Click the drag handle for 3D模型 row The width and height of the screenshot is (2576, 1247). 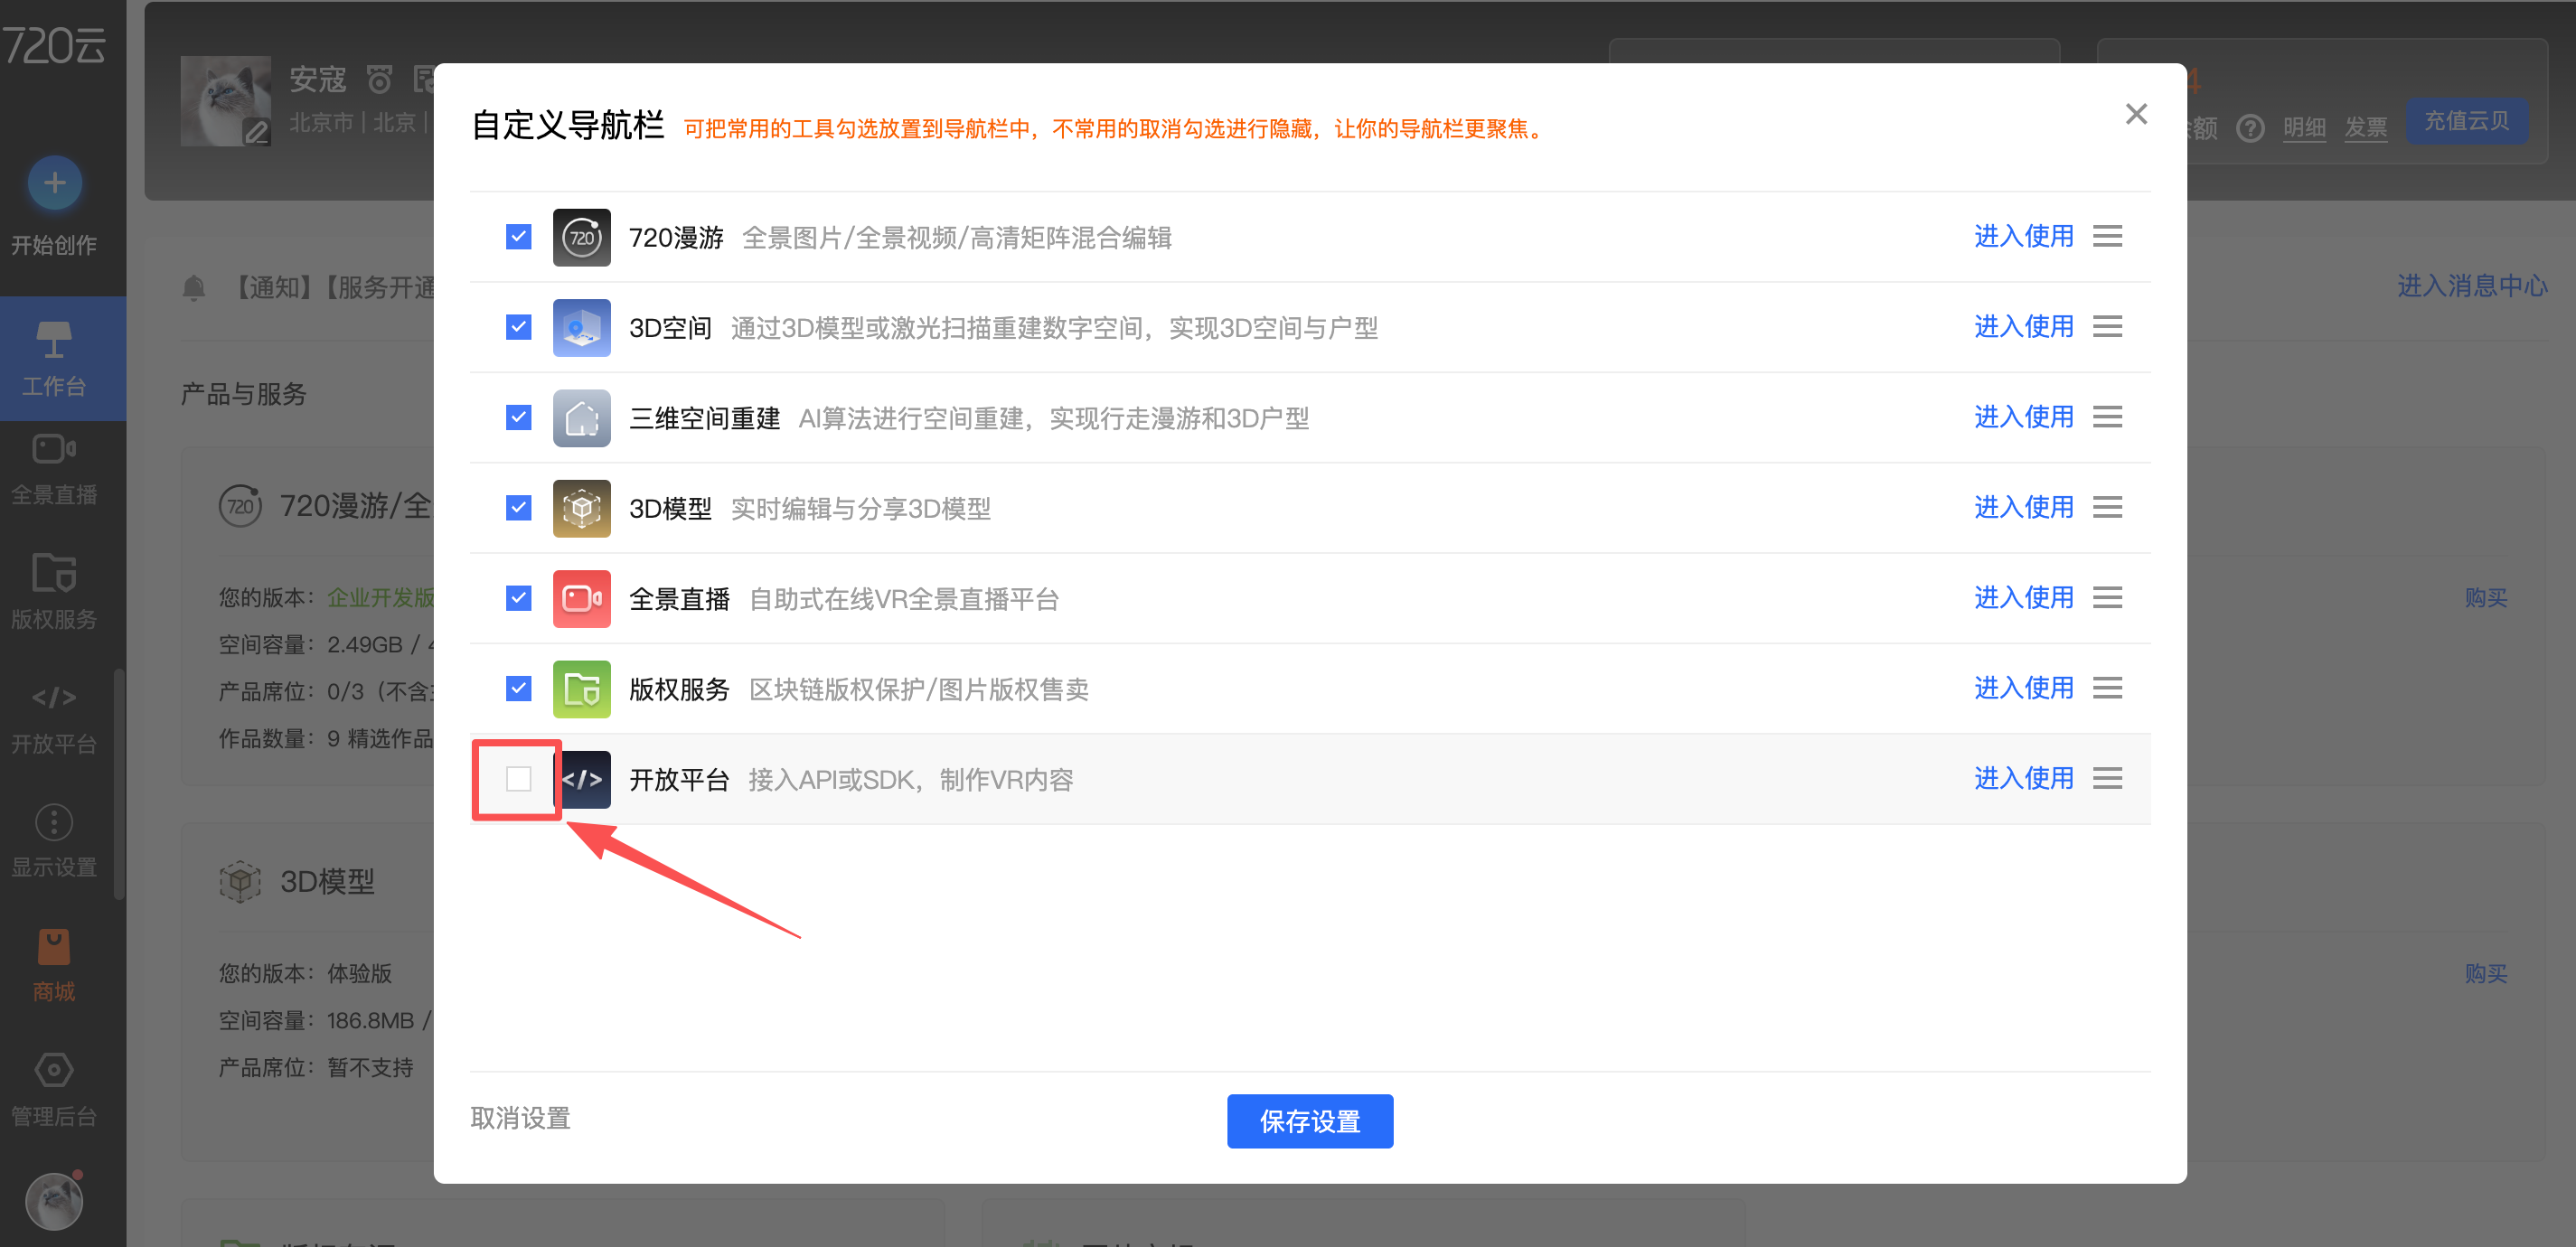click(2107, 507)
